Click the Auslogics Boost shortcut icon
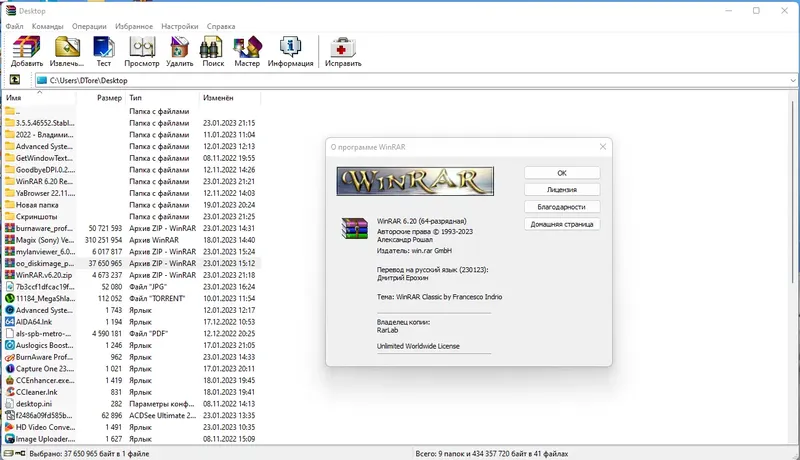800x460 pixels. [10, 345]
